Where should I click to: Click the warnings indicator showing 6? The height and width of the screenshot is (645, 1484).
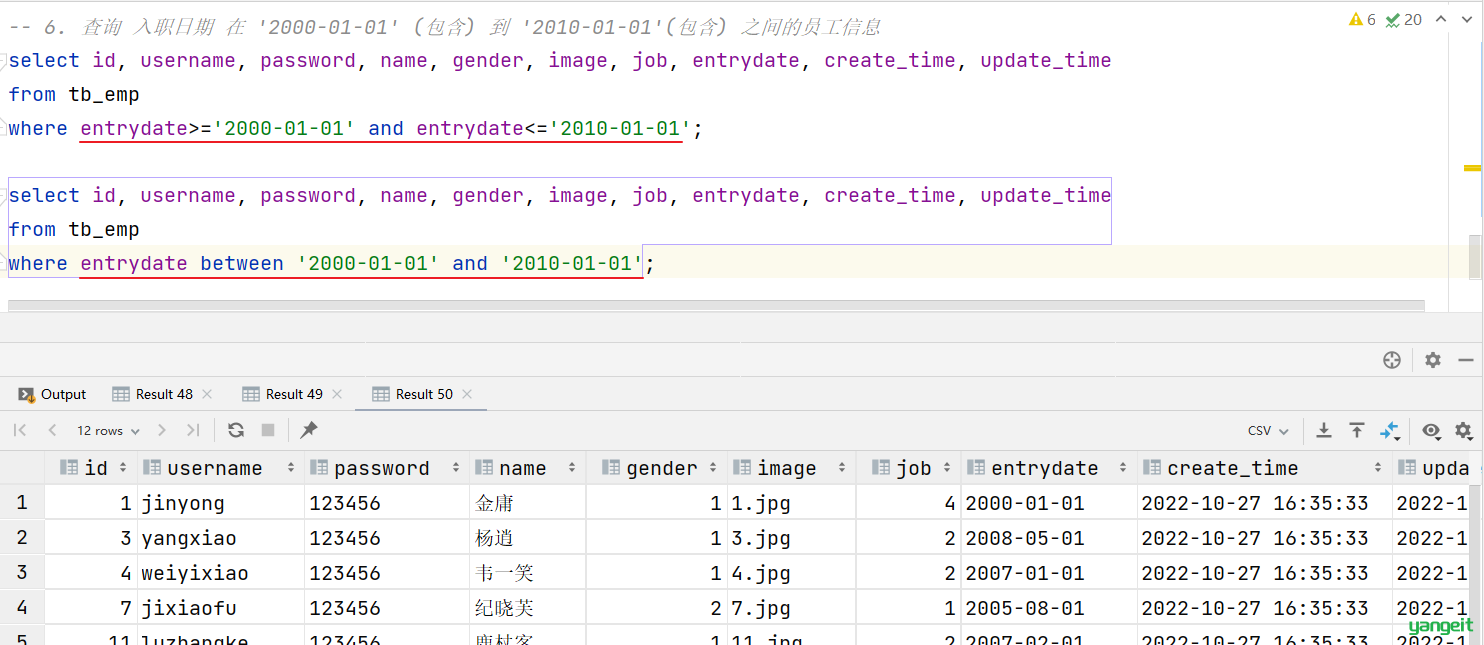pos(1362,19)
